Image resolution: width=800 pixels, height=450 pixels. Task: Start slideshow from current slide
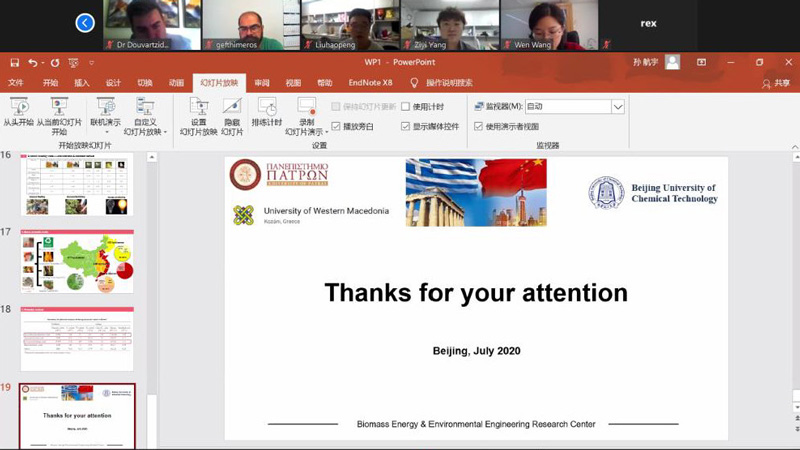point(59,108)
